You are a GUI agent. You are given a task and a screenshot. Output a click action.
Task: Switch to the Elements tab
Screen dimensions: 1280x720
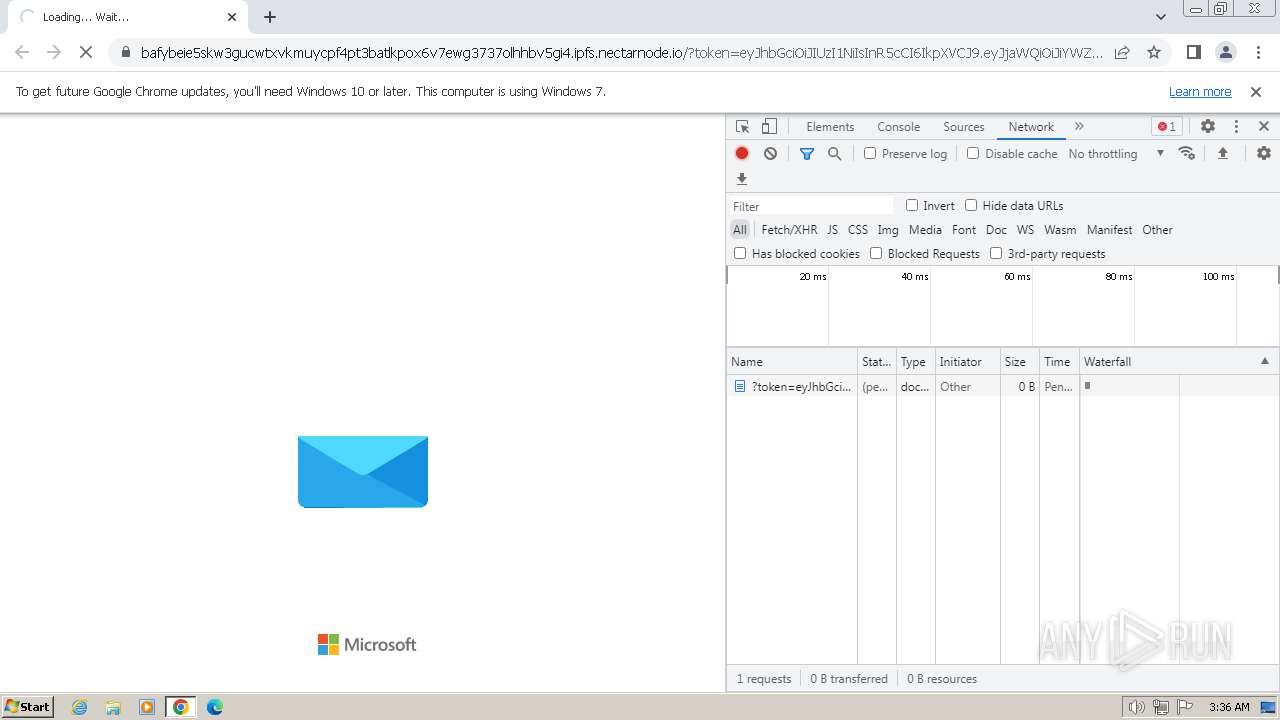[x=830, y=127]
